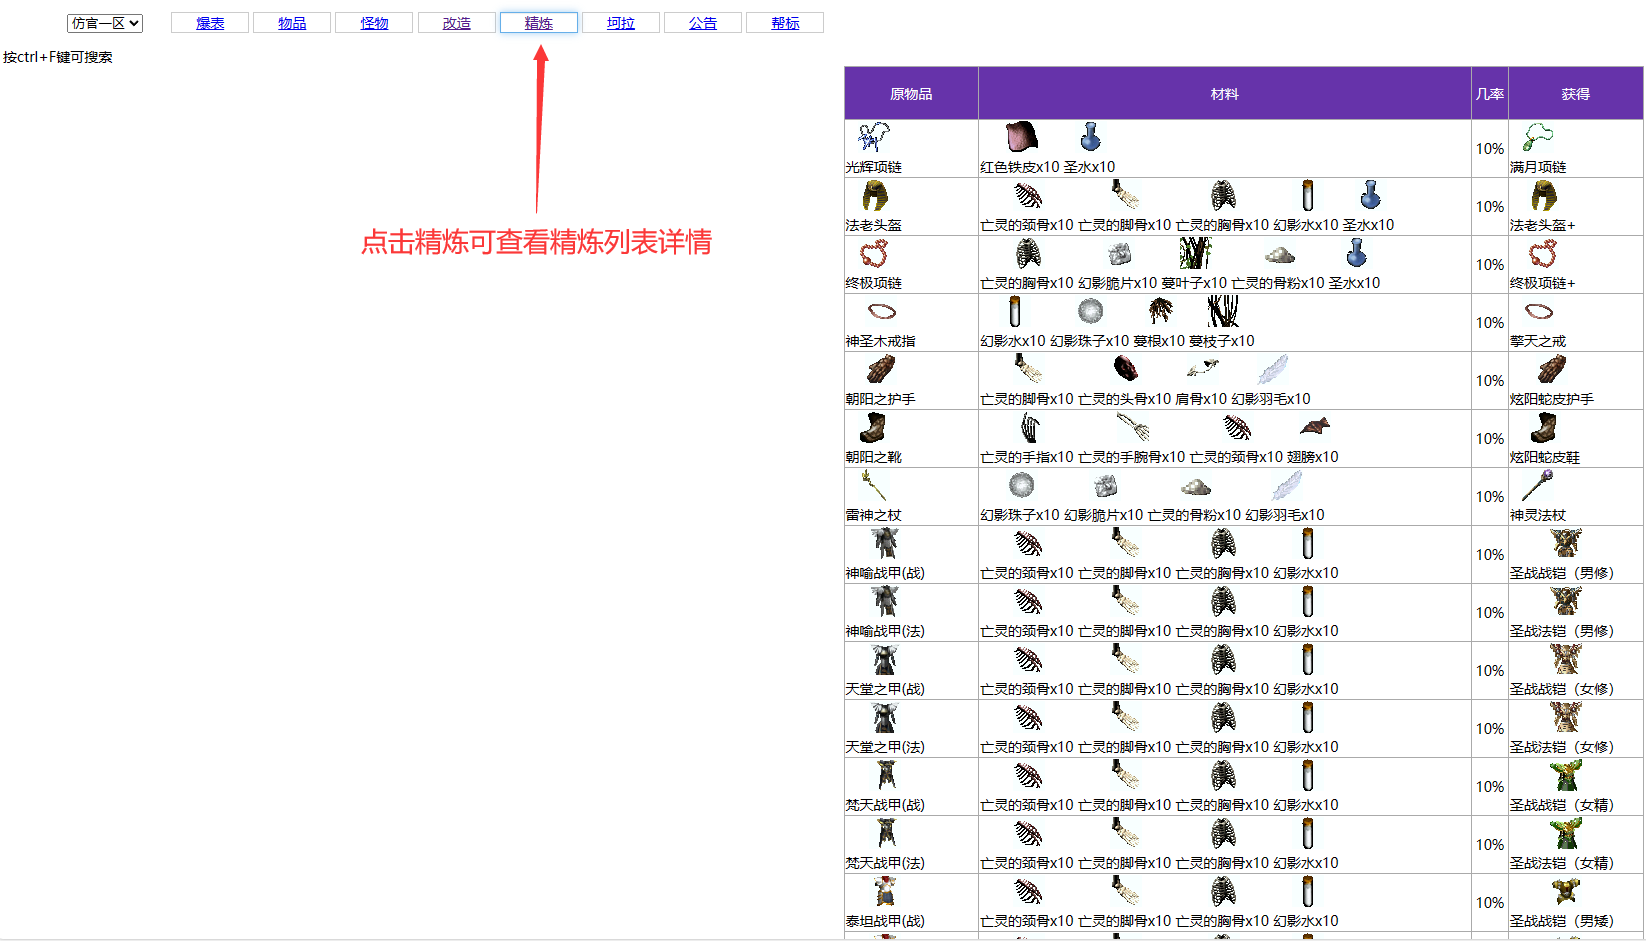Click the 光辉项链 necklace icon
This screenshot has height=941, width=1646.
874,137
